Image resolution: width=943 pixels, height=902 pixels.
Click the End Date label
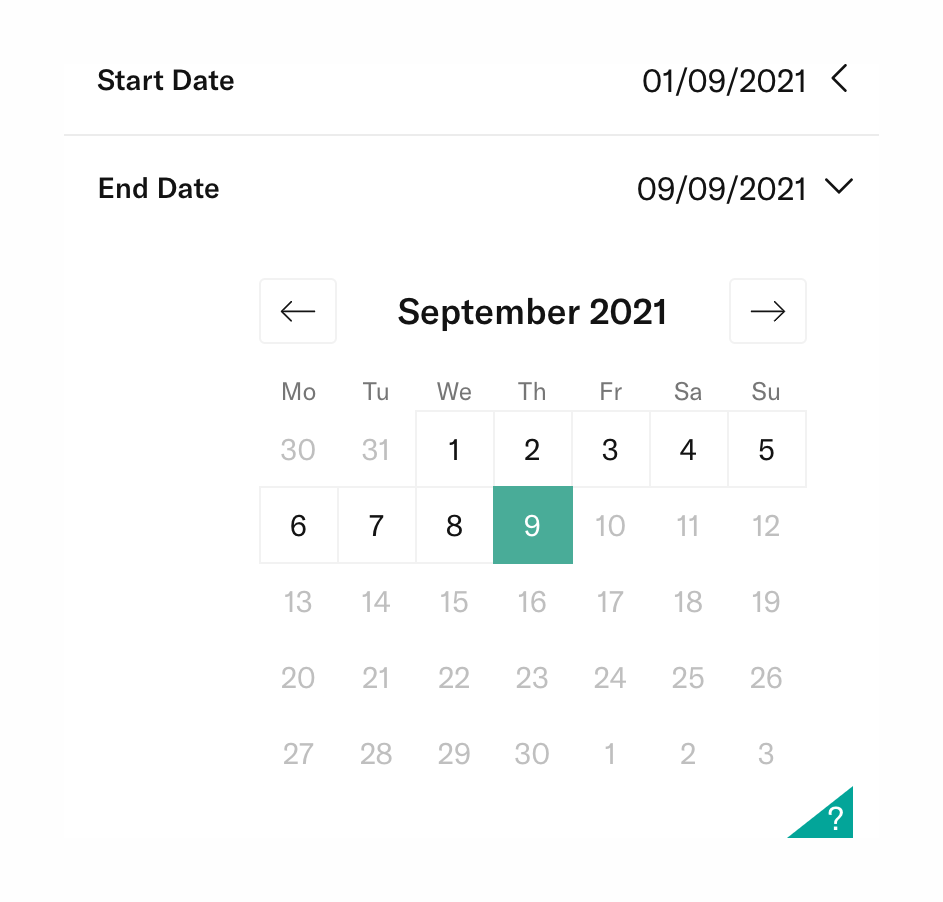pyautogui.click(x=158, y=188)
